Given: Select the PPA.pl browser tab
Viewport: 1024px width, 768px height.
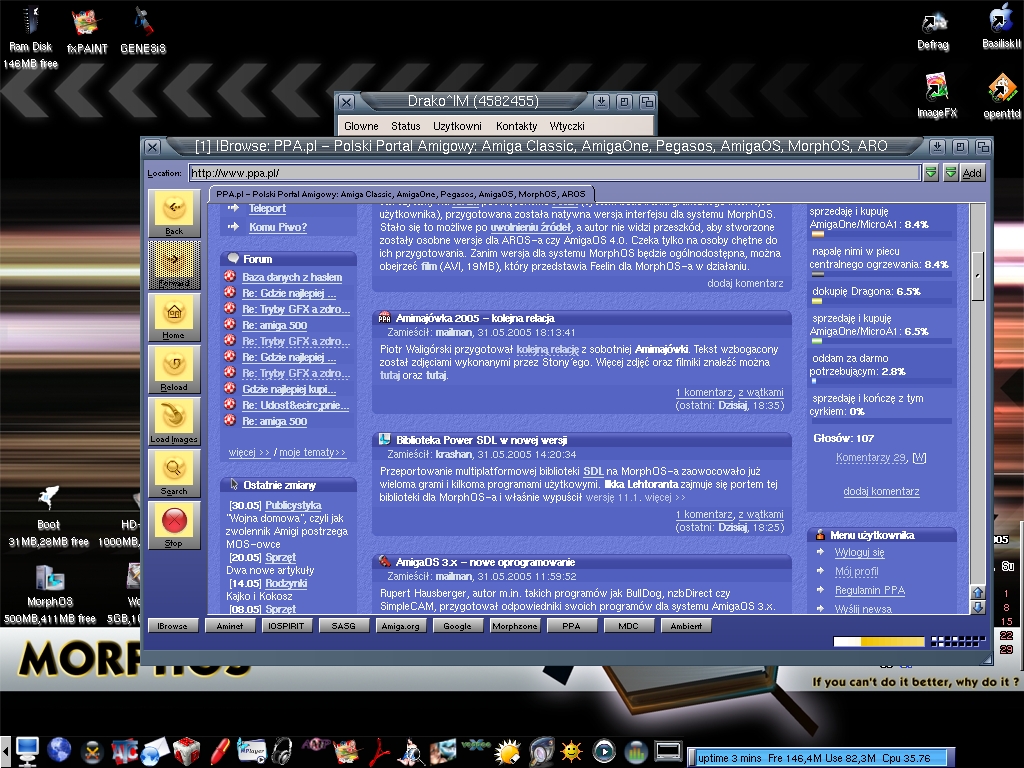Looking at the screenshot, I should [401, 194].
